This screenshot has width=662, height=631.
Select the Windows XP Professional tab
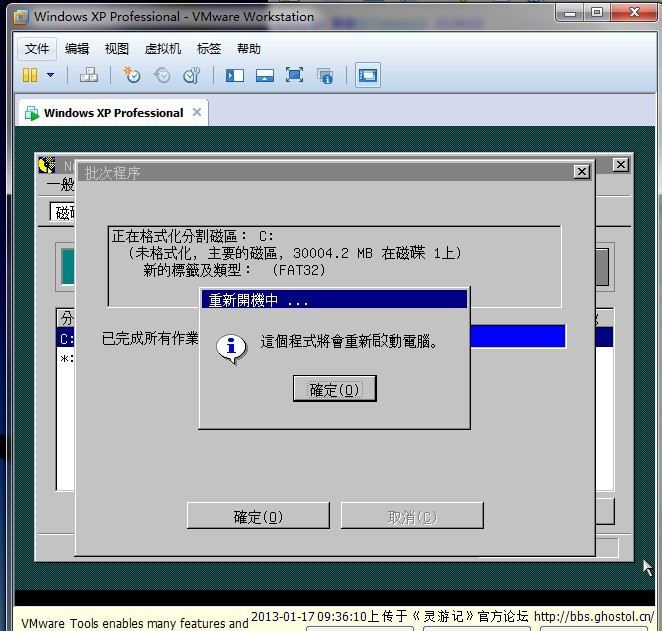[x=112, y=113]
